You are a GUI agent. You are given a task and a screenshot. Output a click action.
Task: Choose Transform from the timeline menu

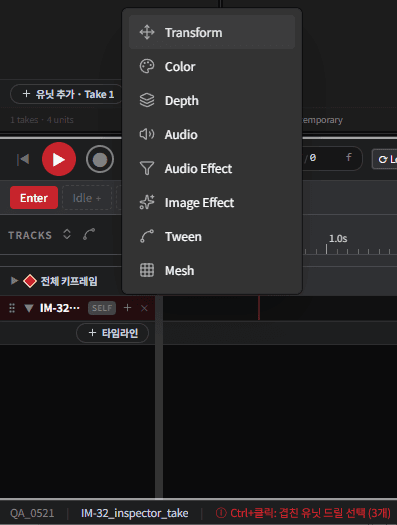pyautogui.click(x=212, y=32)
